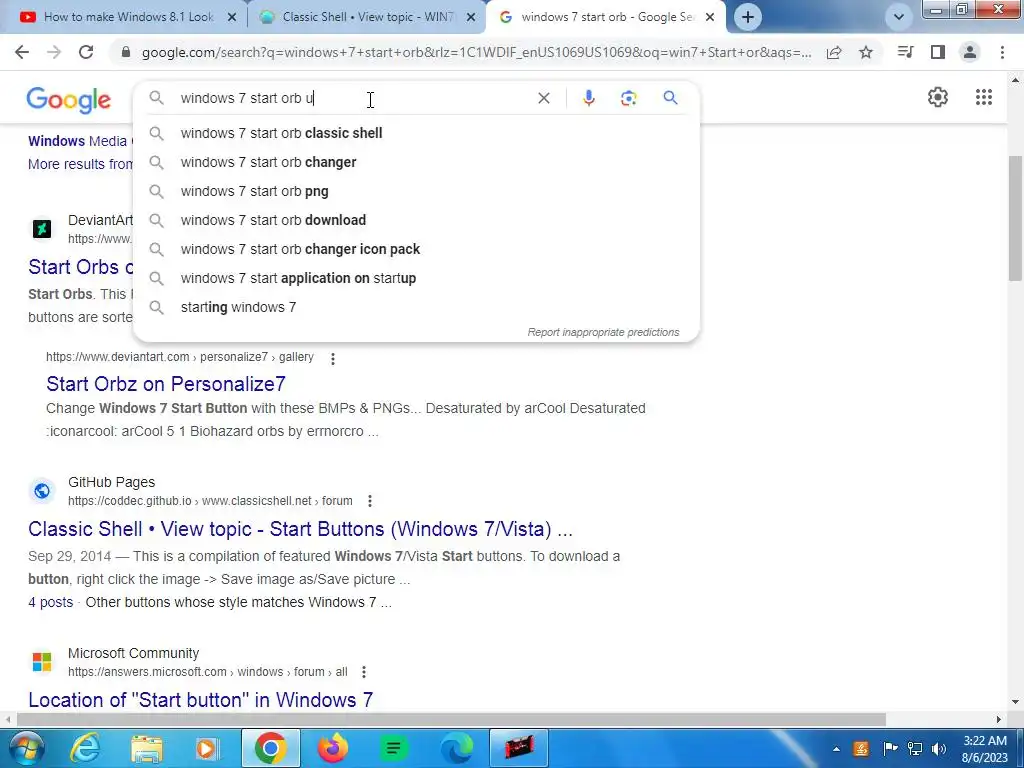The image size is (1024, 768).
Task: Choose suggestion 'windows 7 start orb changer'
Action: click(x=416, y=162)
